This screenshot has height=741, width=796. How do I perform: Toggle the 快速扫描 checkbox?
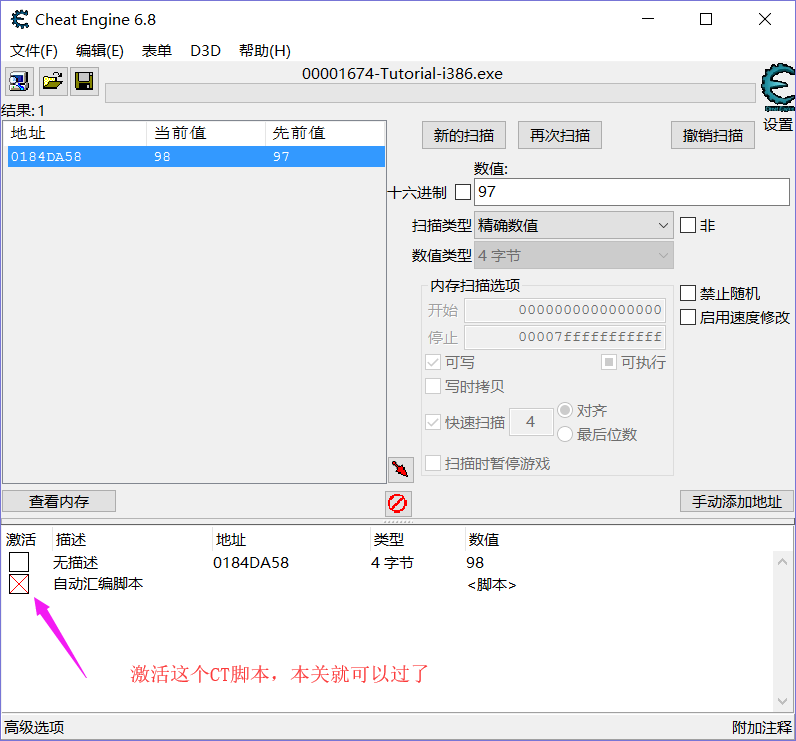pyautogui.click(x=433, y=422)
